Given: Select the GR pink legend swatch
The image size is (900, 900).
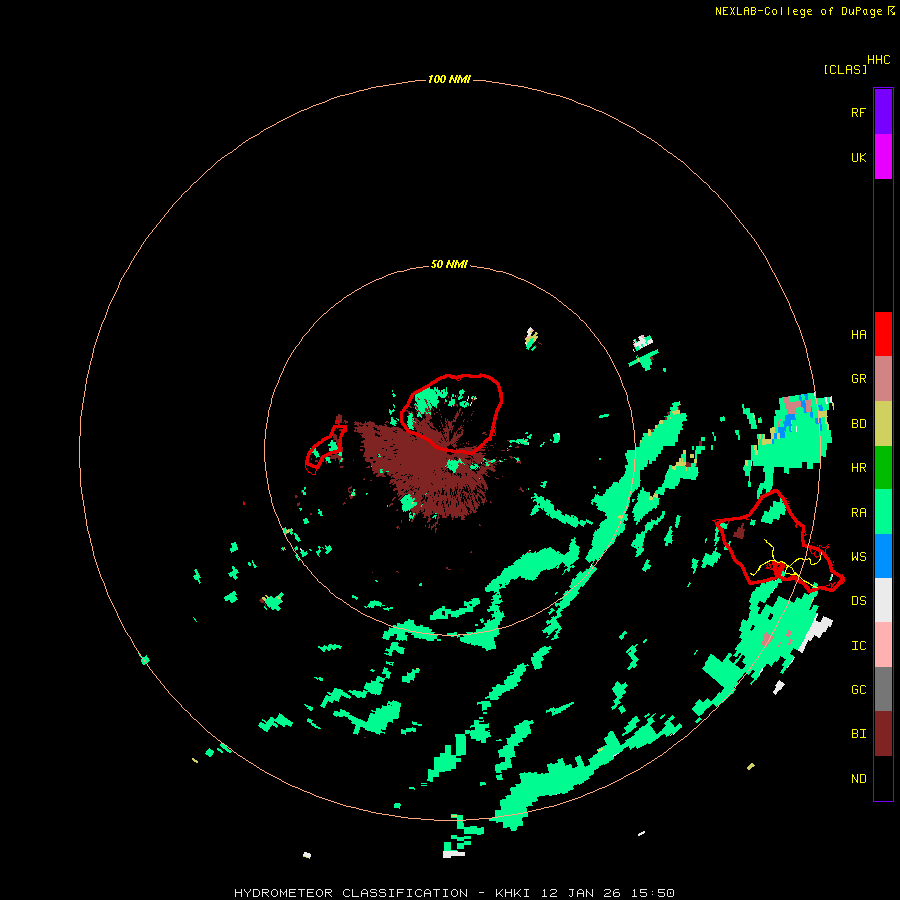Looking at the screenshot, I should click(883, 379).
